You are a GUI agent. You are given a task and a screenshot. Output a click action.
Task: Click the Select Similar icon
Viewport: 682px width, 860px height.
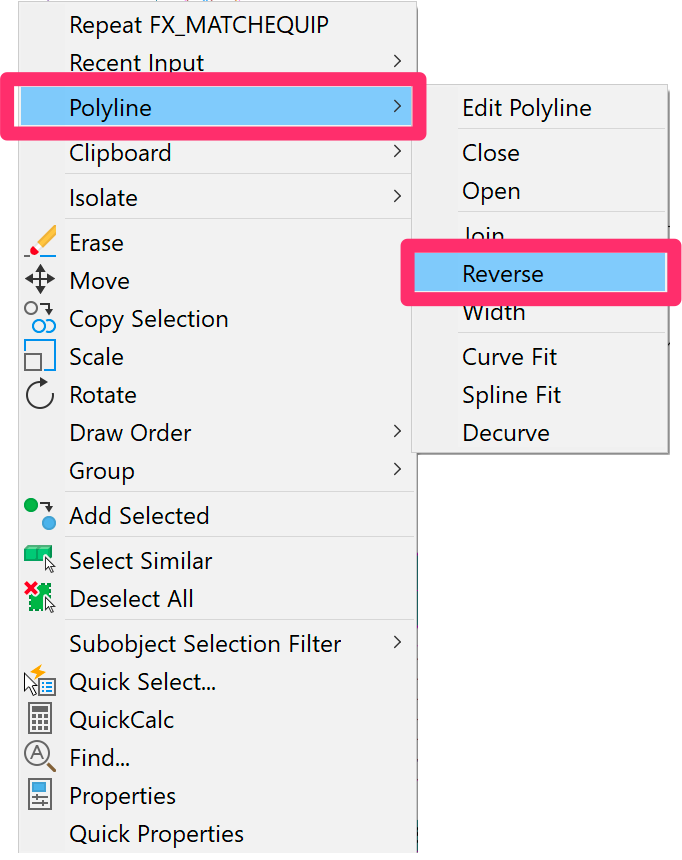click(40, 559)
